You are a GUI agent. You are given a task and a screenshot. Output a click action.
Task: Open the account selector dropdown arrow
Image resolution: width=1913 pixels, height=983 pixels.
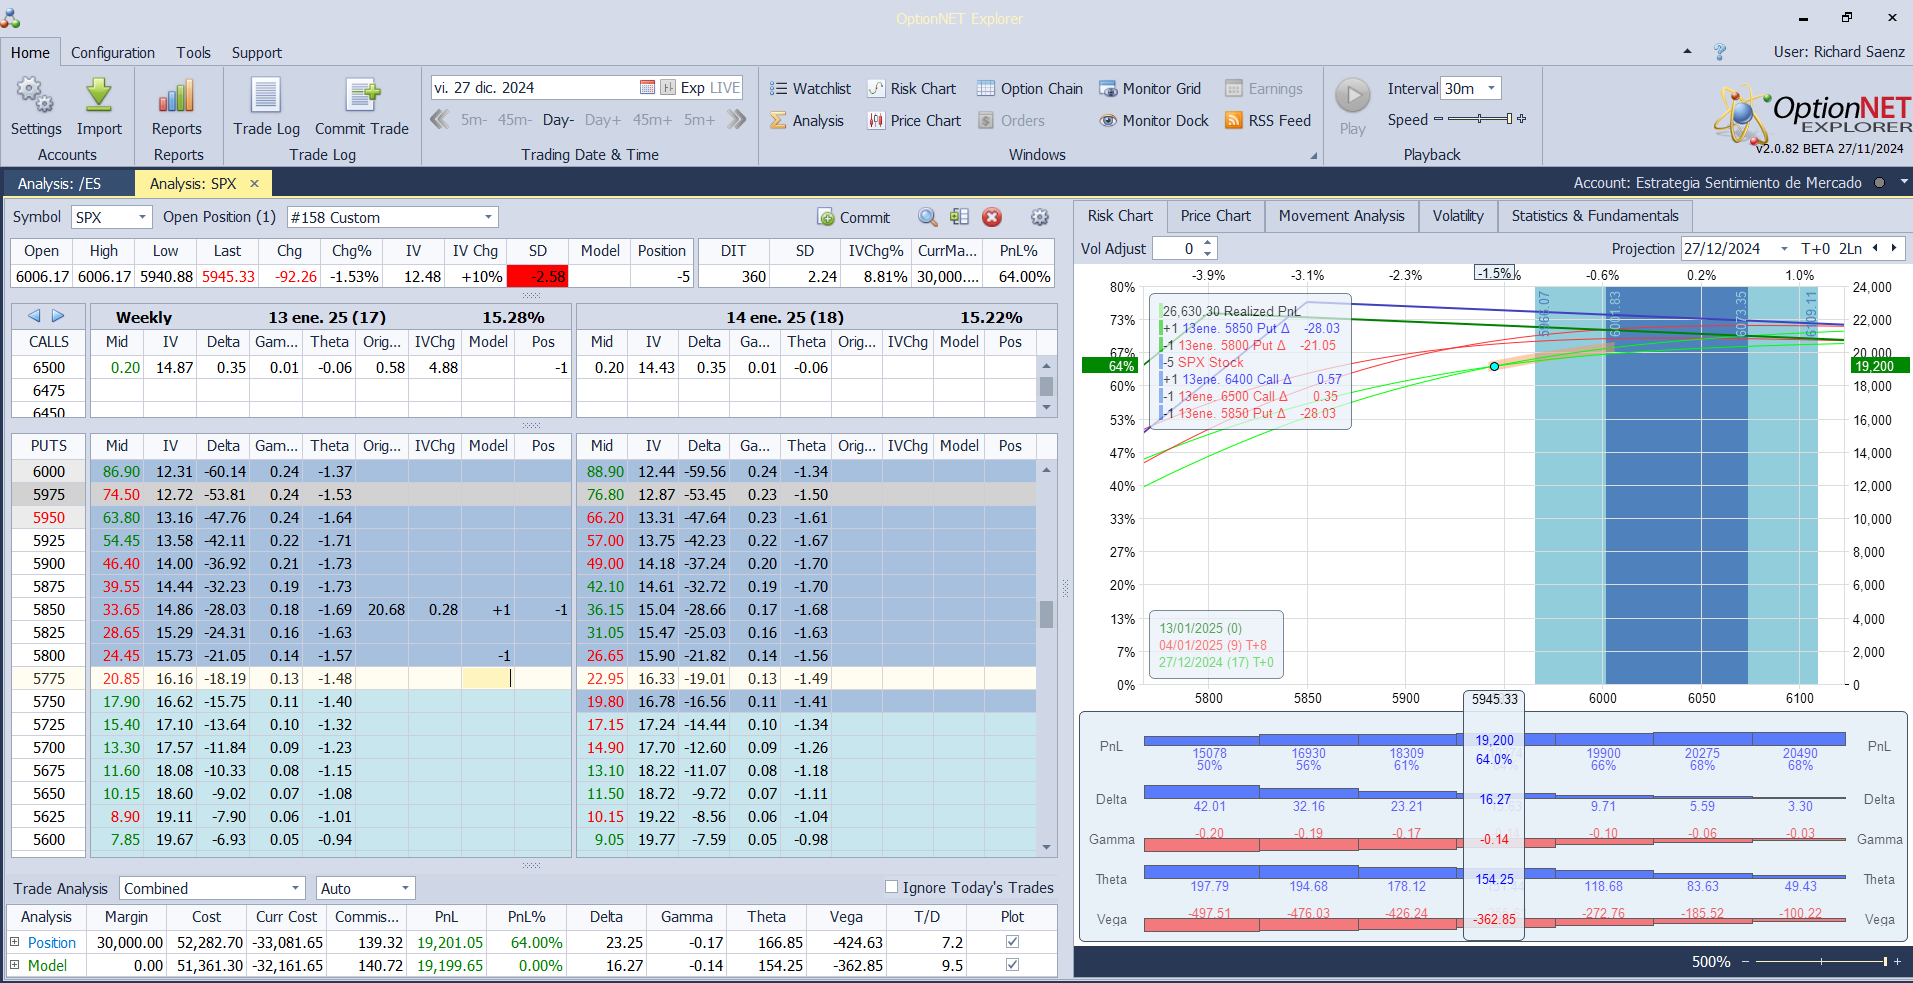(x=1904, y=182)
